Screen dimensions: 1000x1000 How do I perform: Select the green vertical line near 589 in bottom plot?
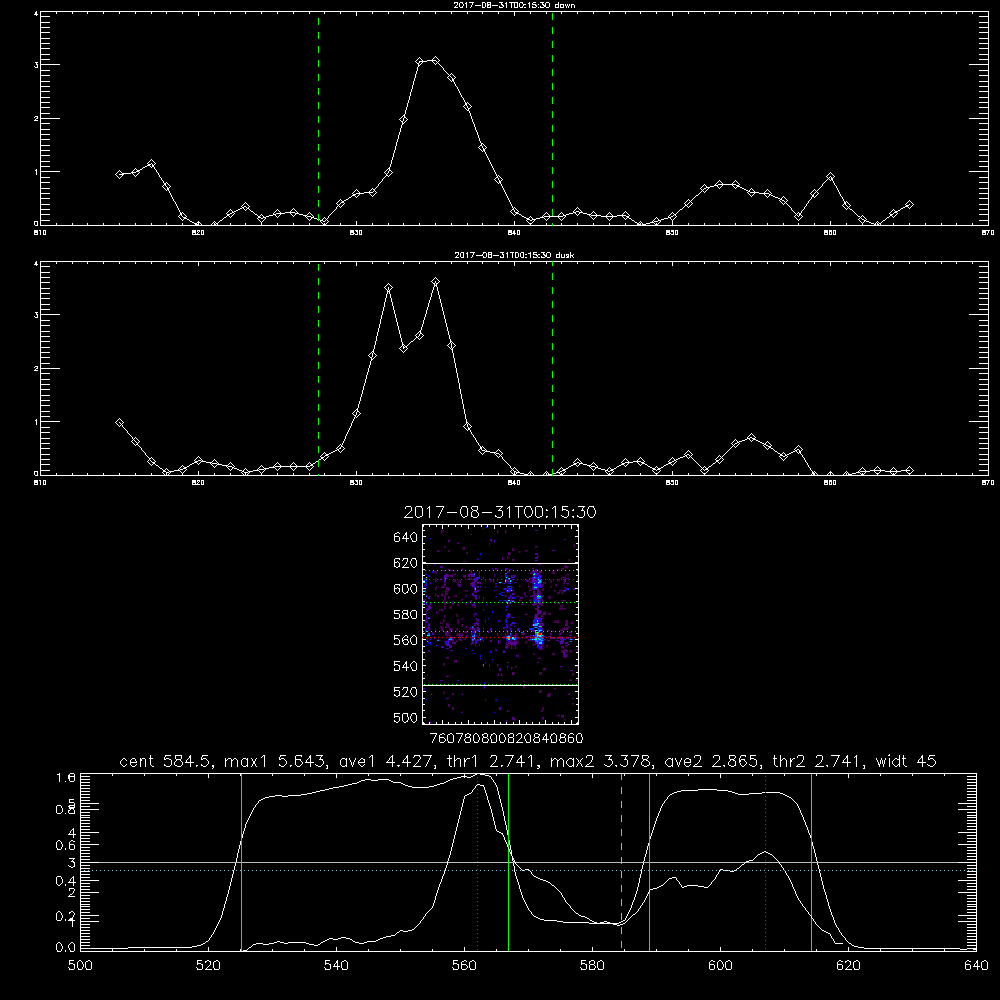(649, 861)
